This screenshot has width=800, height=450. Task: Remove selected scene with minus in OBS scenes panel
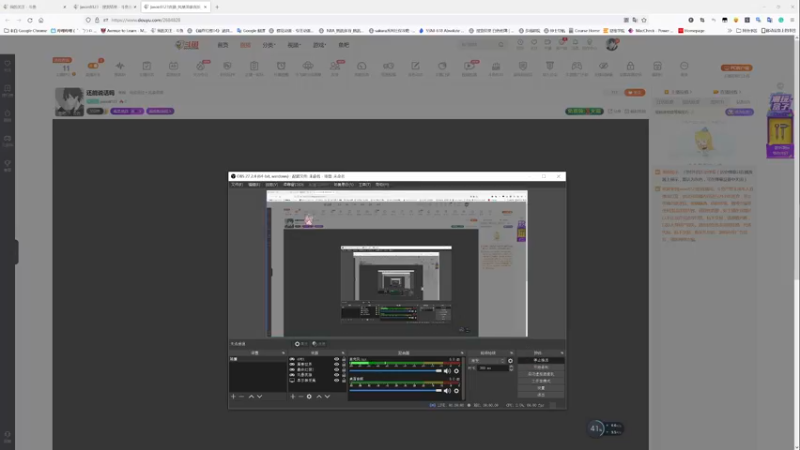pyautogui.click(x=242, y=396)
